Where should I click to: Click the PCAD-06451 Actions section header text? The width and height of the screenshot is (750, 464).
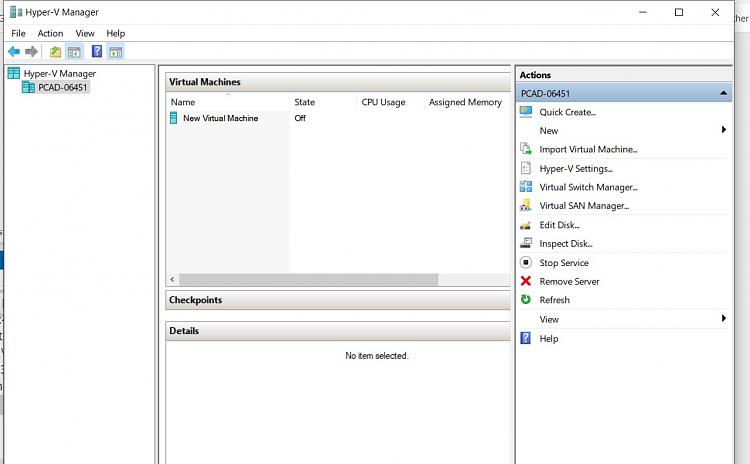pyautogui.click(x=545, y=93)
